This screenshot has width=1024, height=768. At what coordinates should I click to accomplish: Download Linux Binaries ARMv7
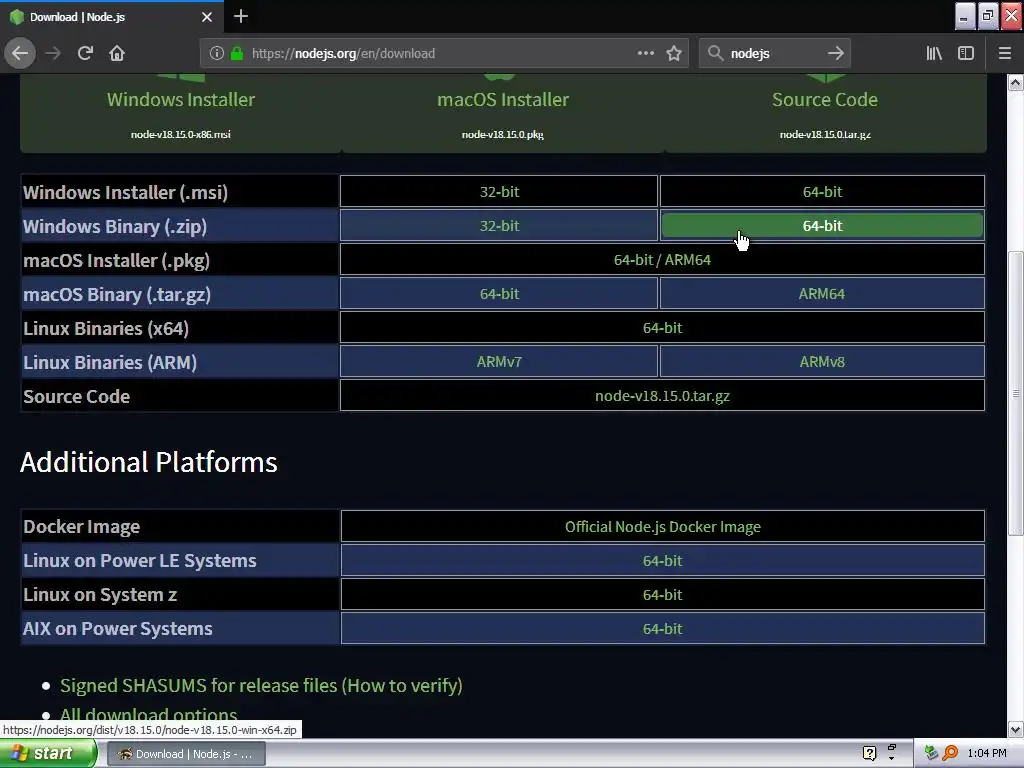tap(499, 361)
